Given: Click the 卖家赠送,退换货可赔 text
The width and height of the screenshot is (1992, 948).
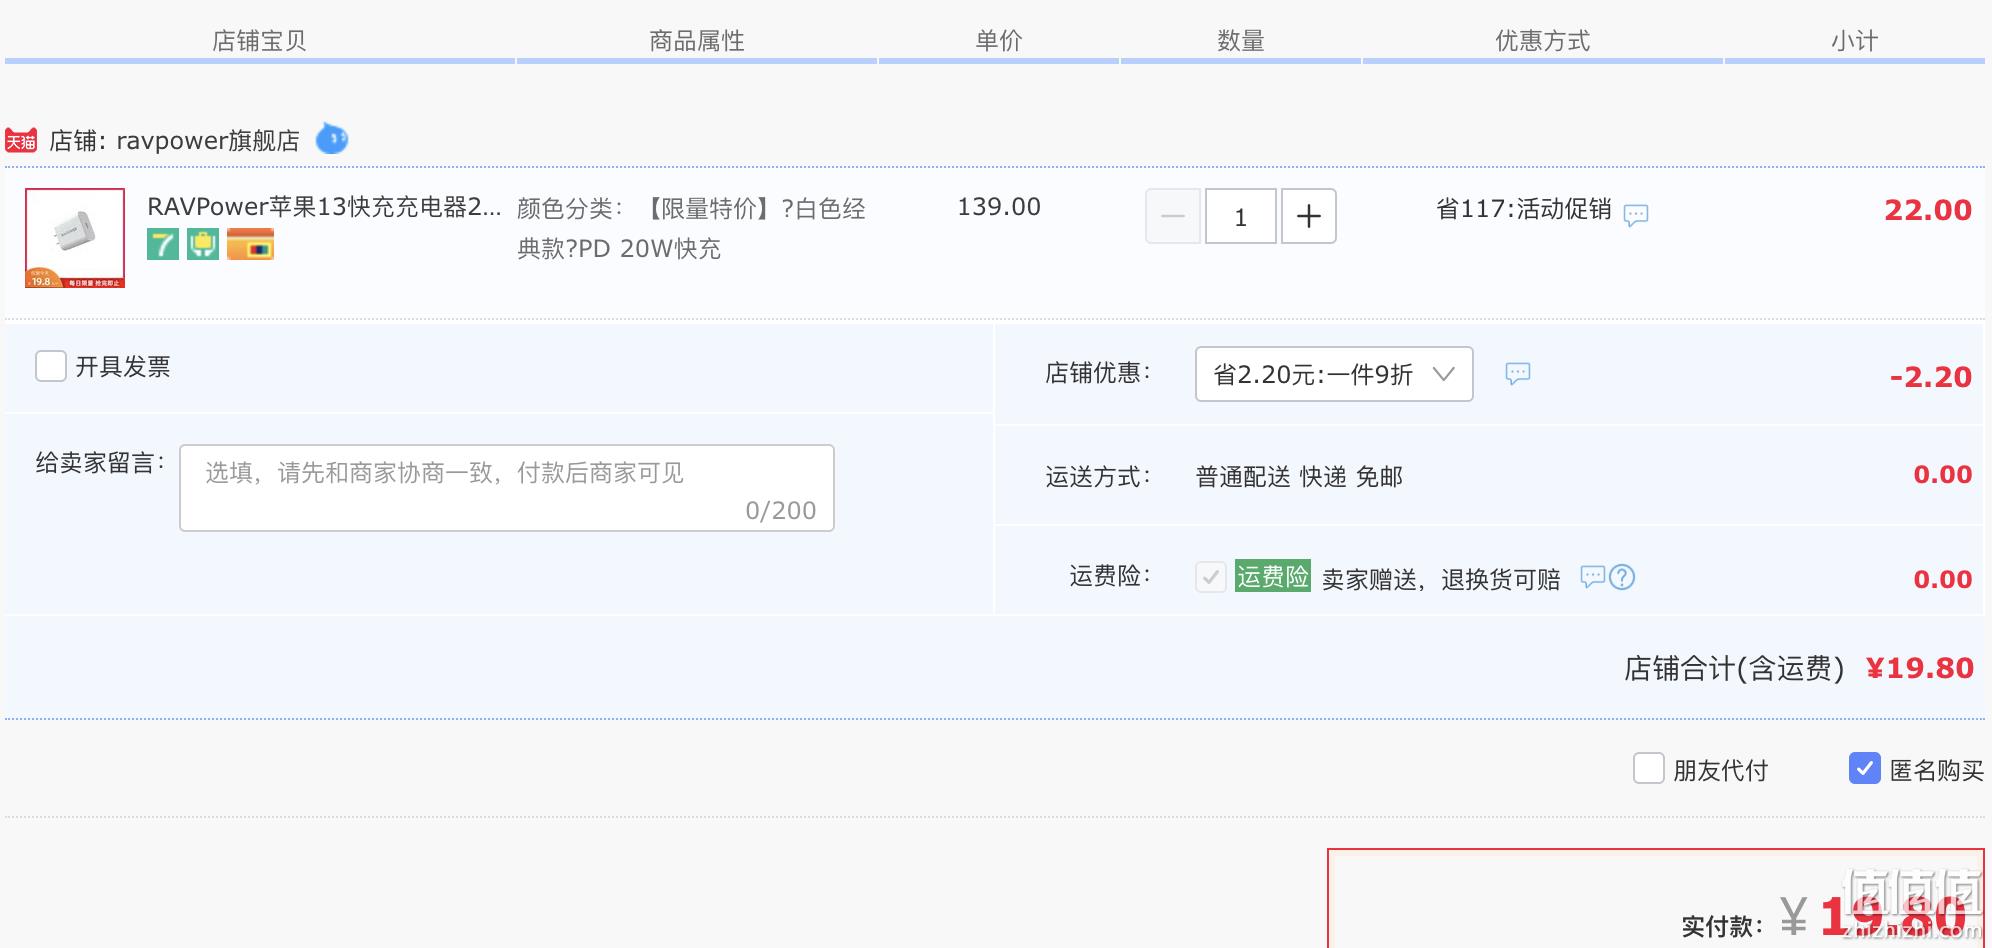Looking at the screenshot, I should point(1441,579).
